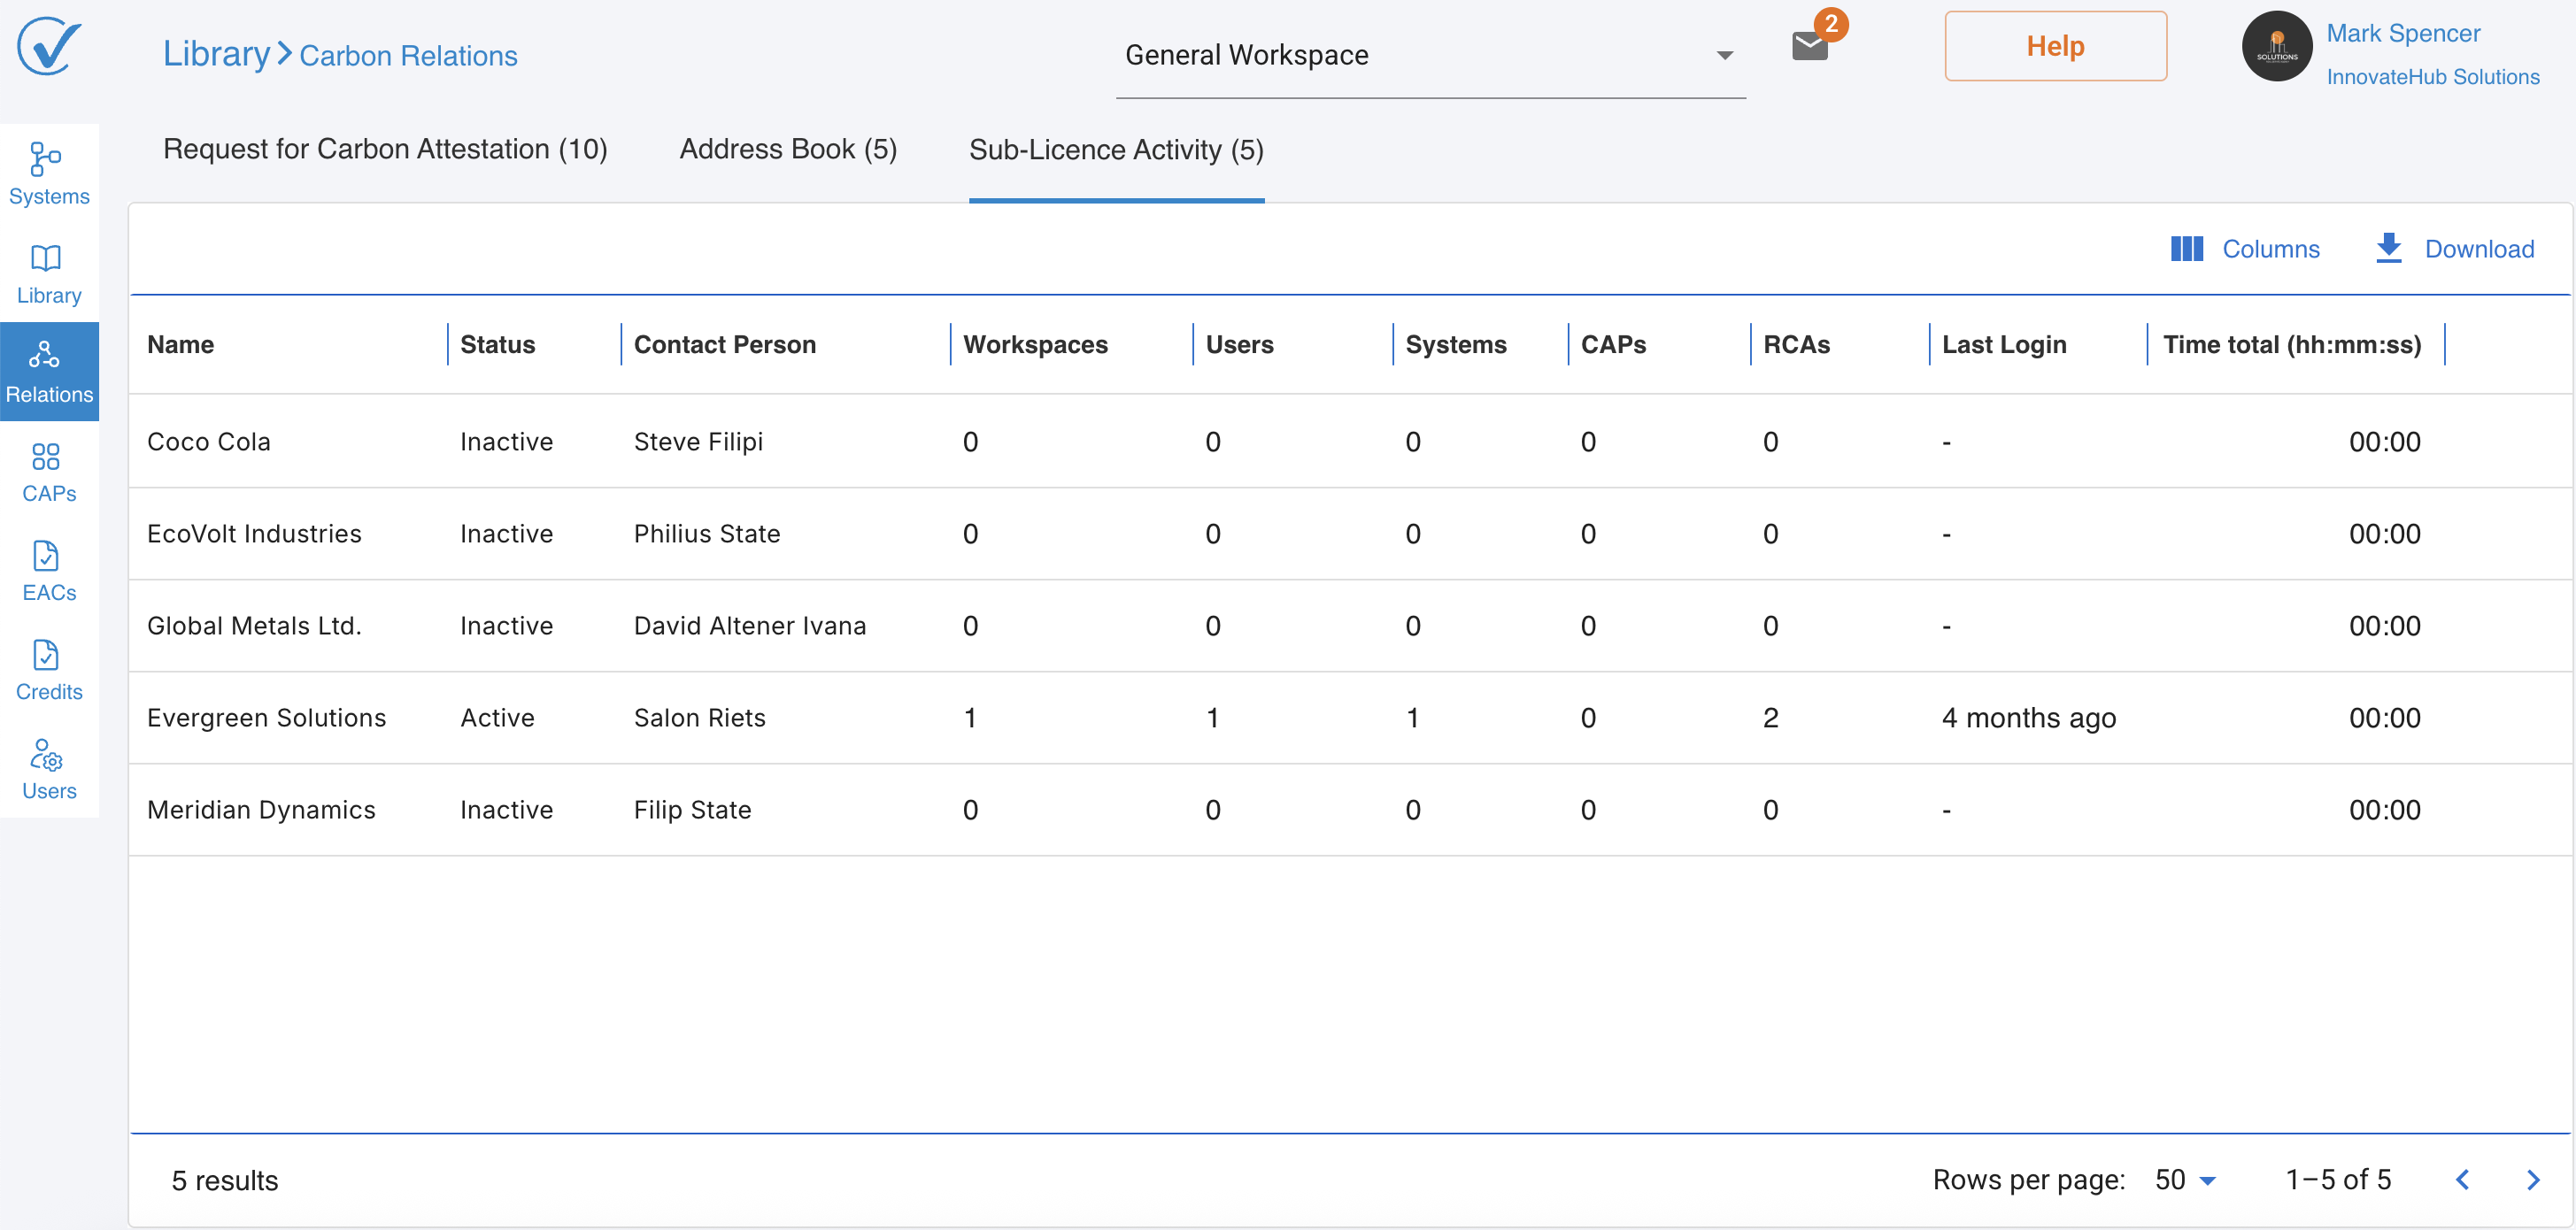Click the checkmark app logo

click(48, 46)
